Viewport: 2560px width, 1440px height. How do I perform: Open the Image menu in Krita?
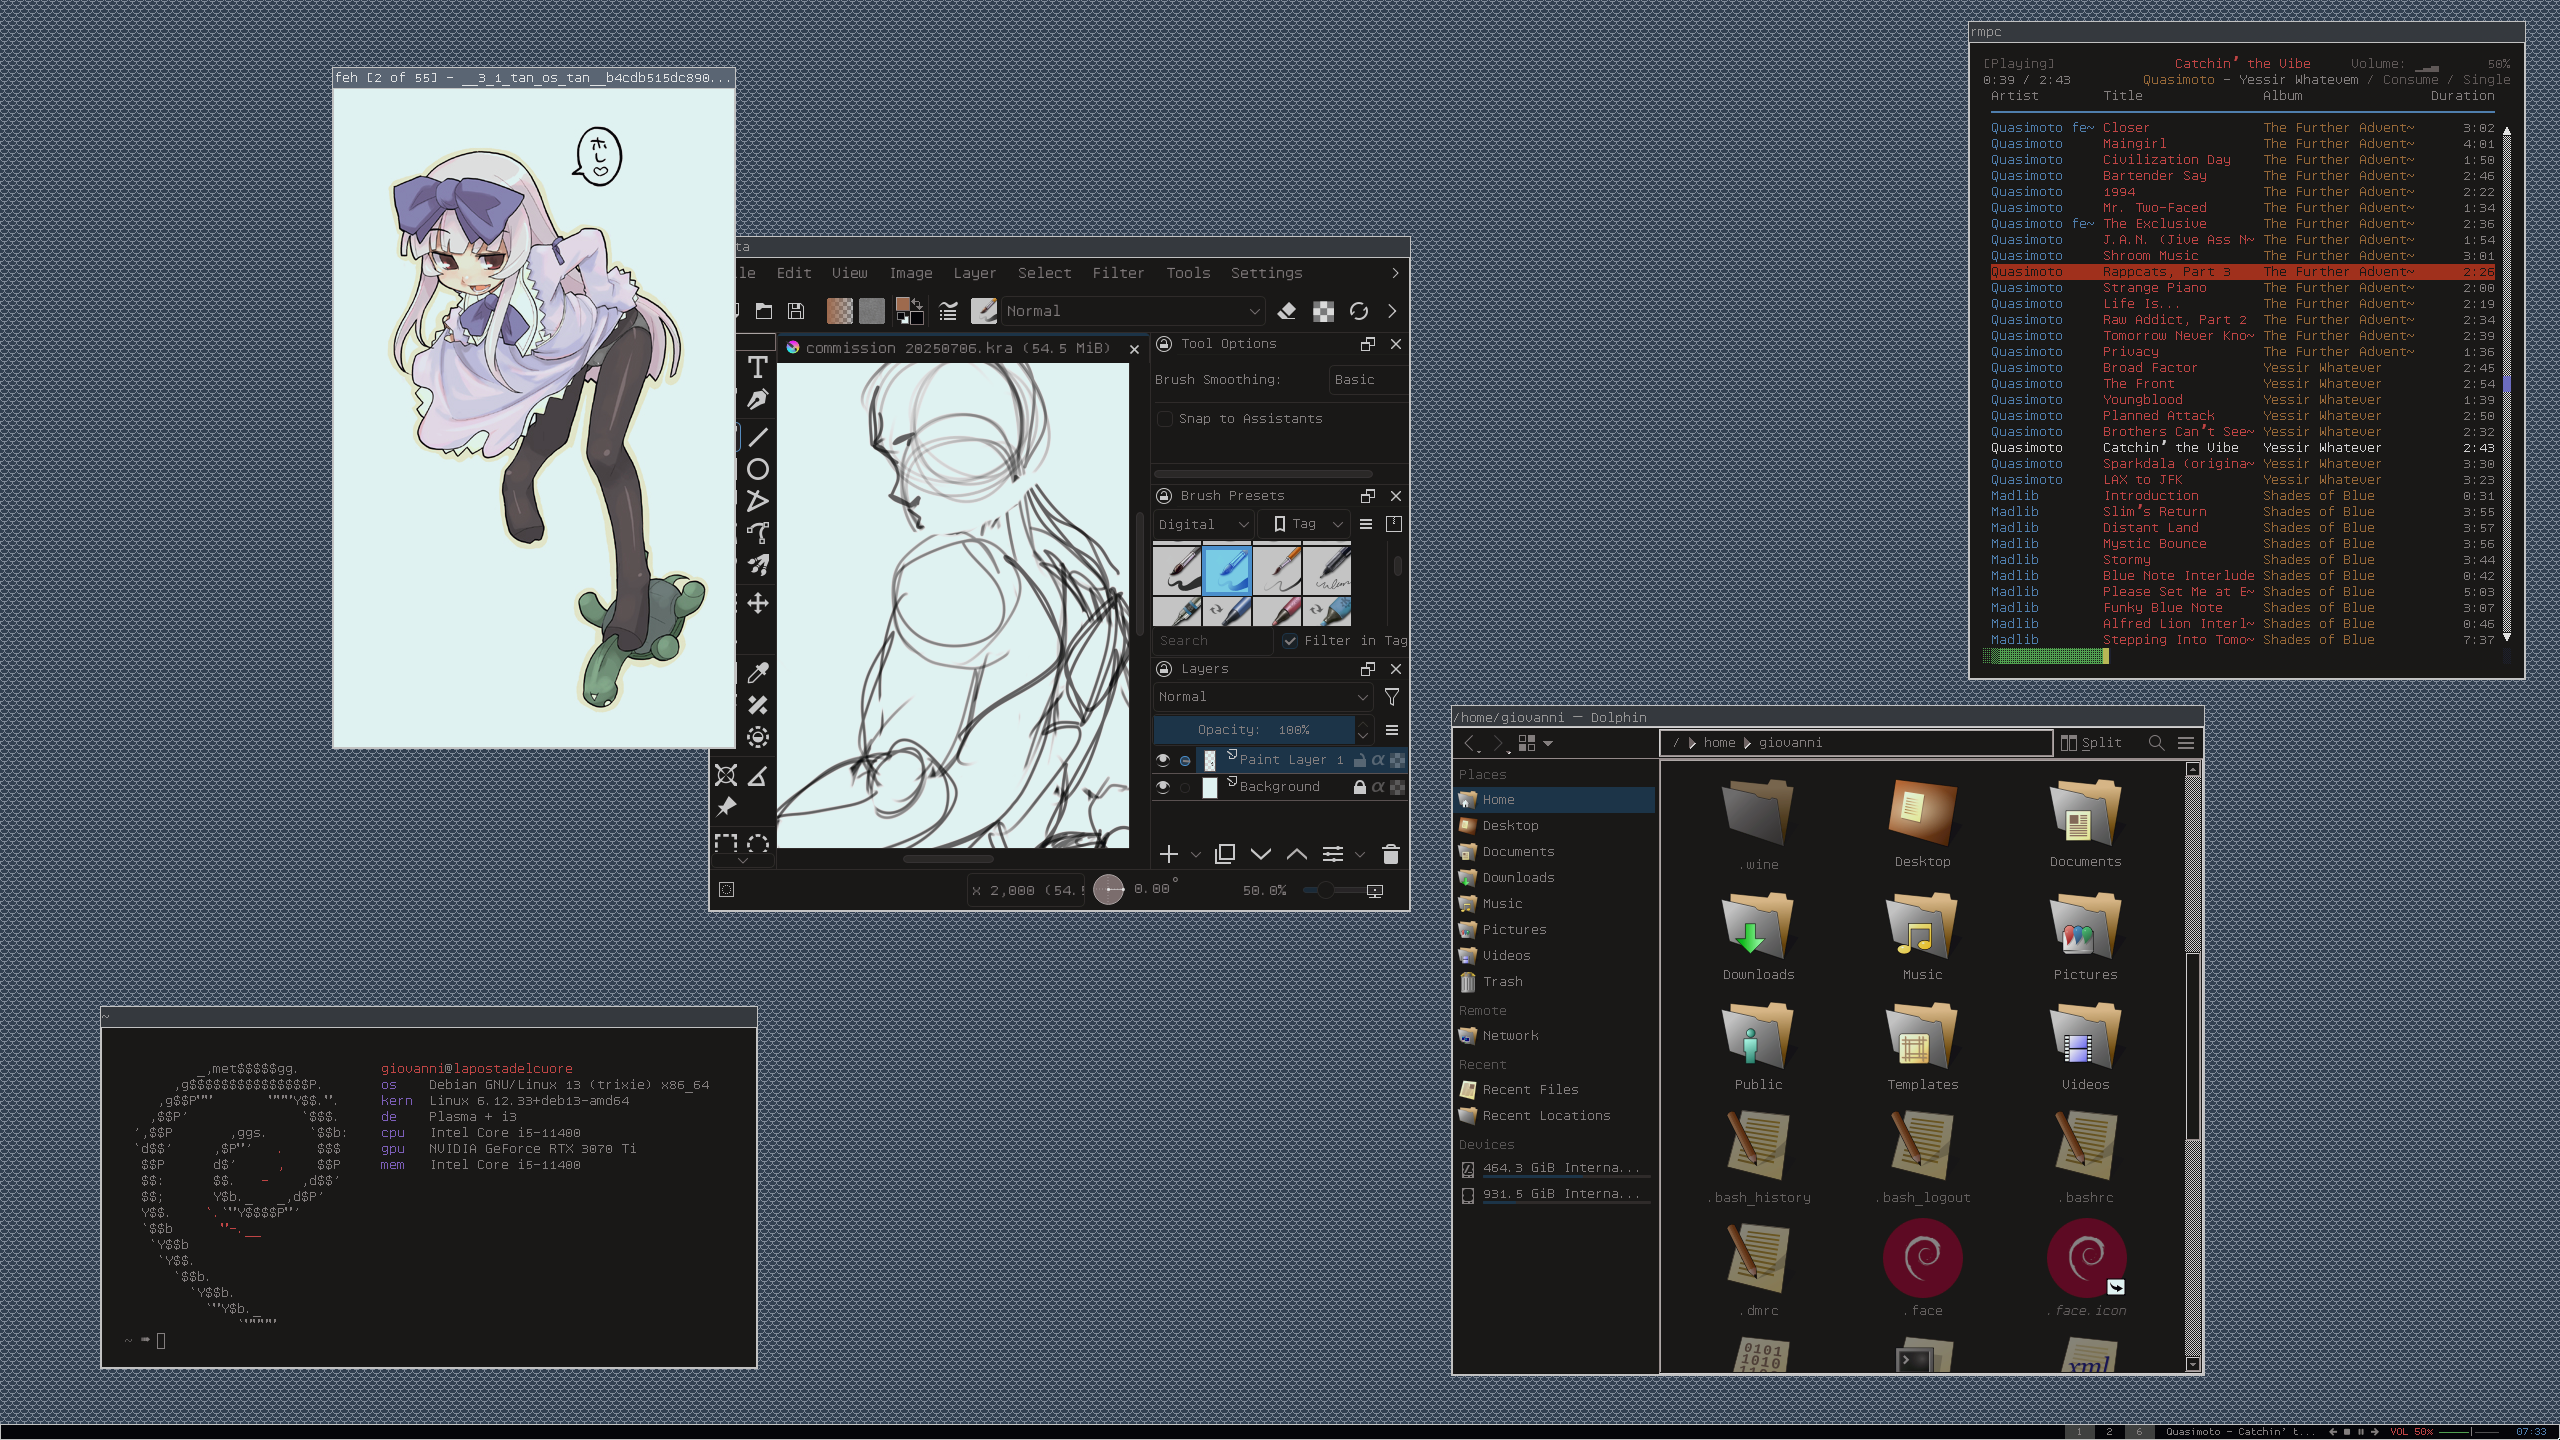911,273
